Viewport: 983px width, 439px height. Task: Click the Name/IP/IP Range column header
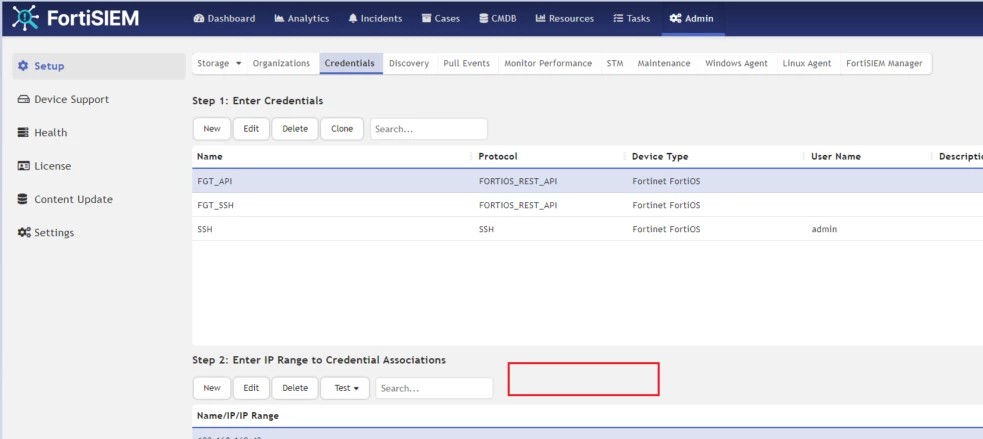click(238, 415)
